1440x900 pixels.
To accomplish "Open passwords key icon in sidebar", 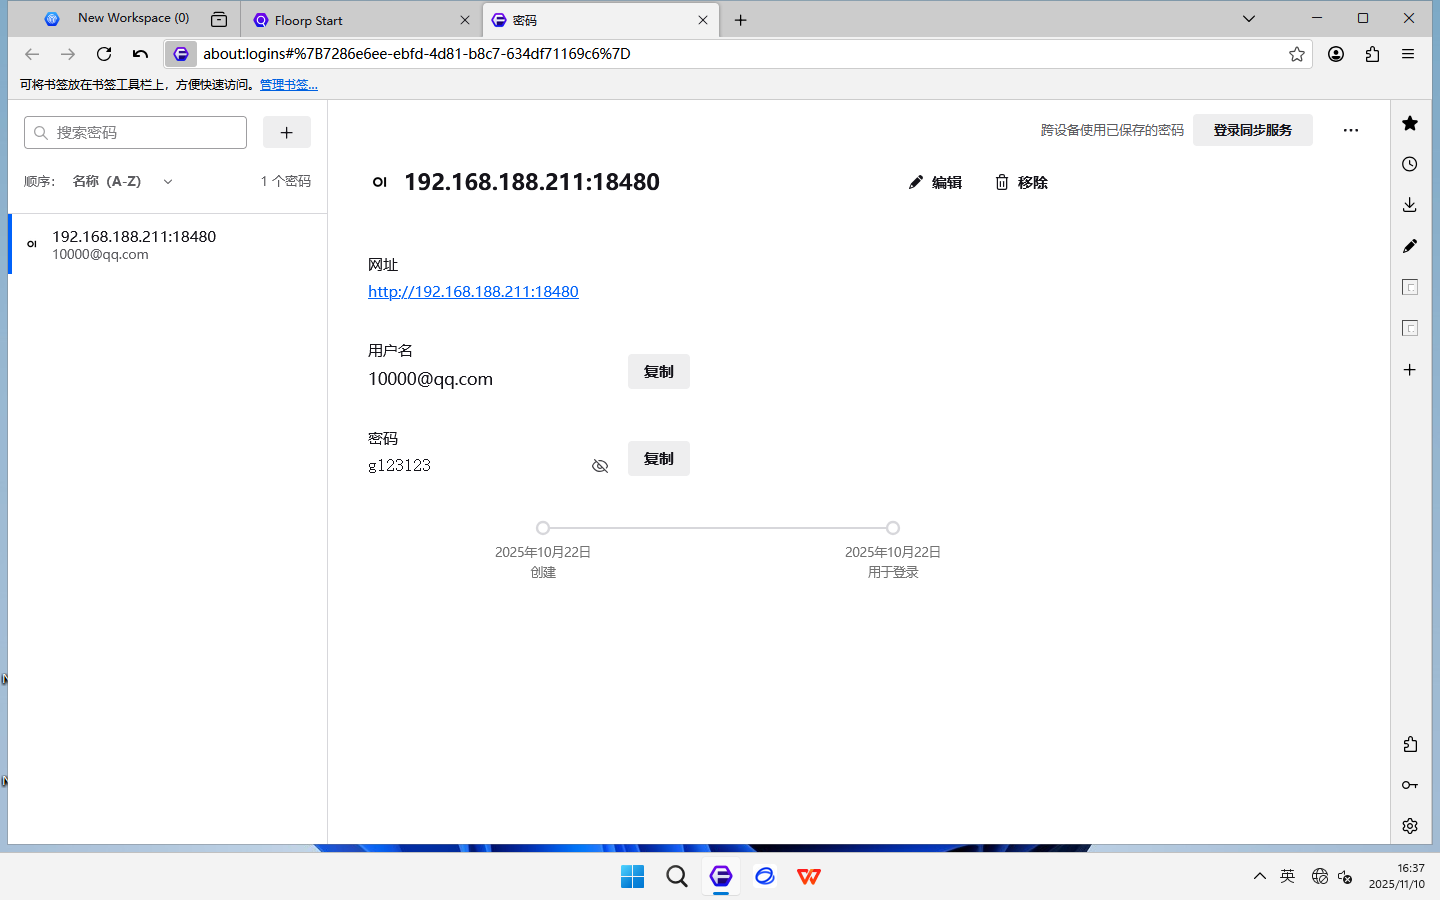I will pyautogui.click(x=1410, y=785).
